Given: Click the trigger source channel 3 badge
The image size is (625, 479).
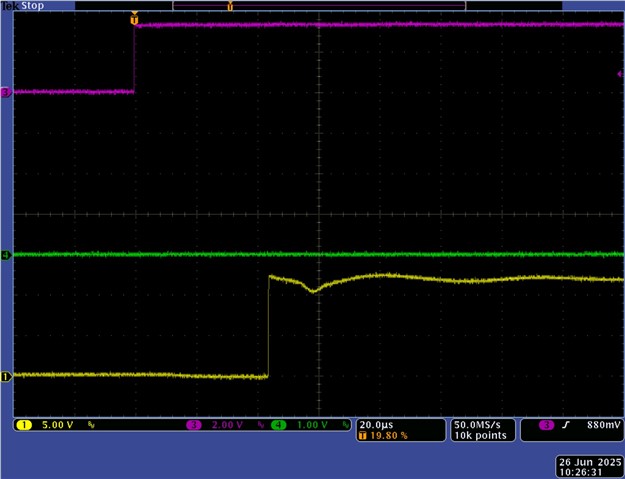Looking at the screenshot, I should [546, 425].
